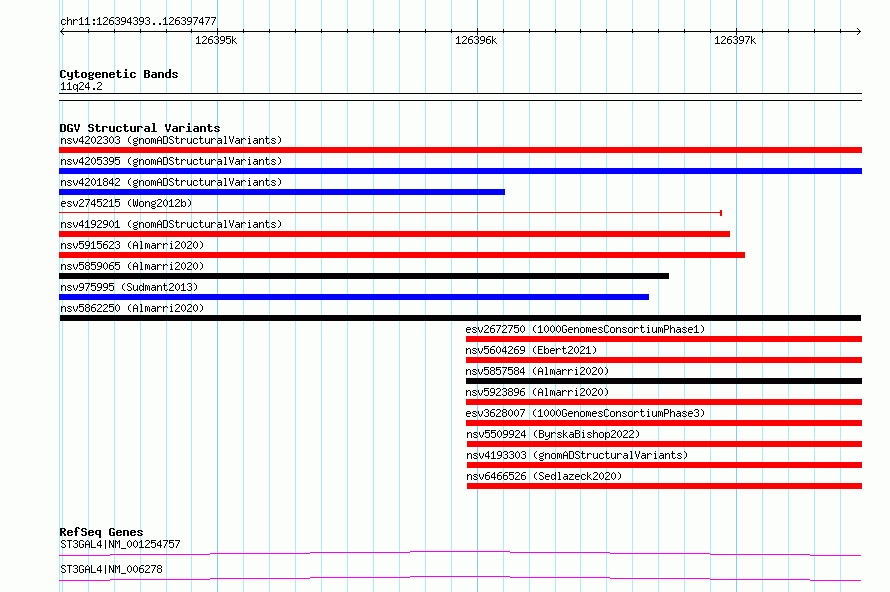890x592 pixels.
Task: Click the nsv5509924 ByrskaBishop2022 red bar
Action: 664,444
